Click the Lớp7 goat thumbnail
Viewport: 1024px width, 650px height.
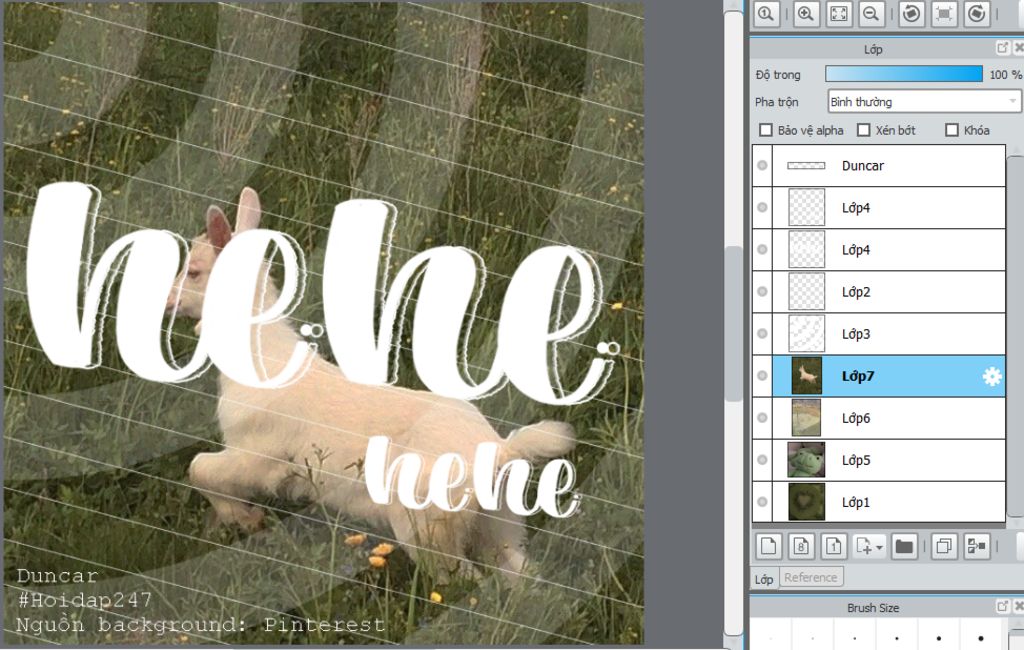(x=807, y=376)
